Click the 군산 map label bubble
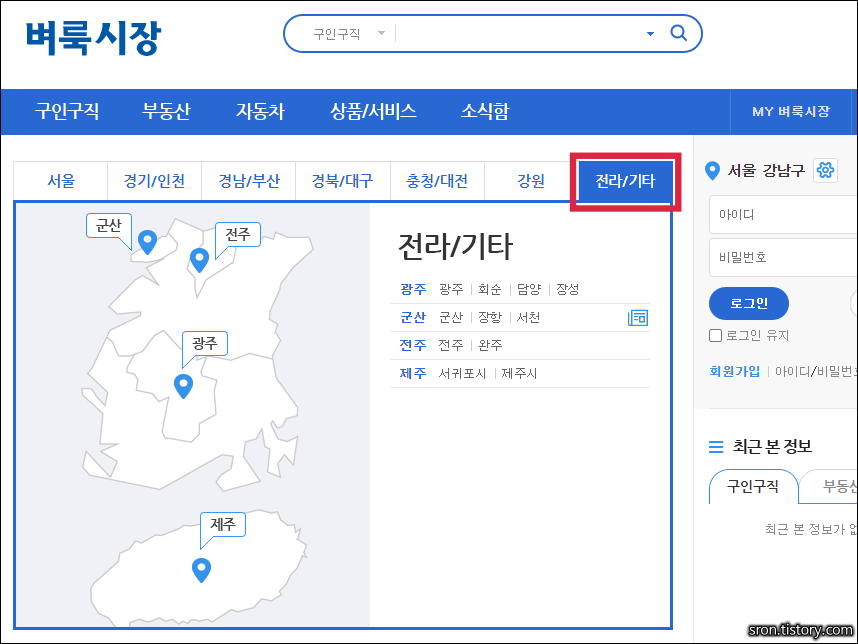 108,225
